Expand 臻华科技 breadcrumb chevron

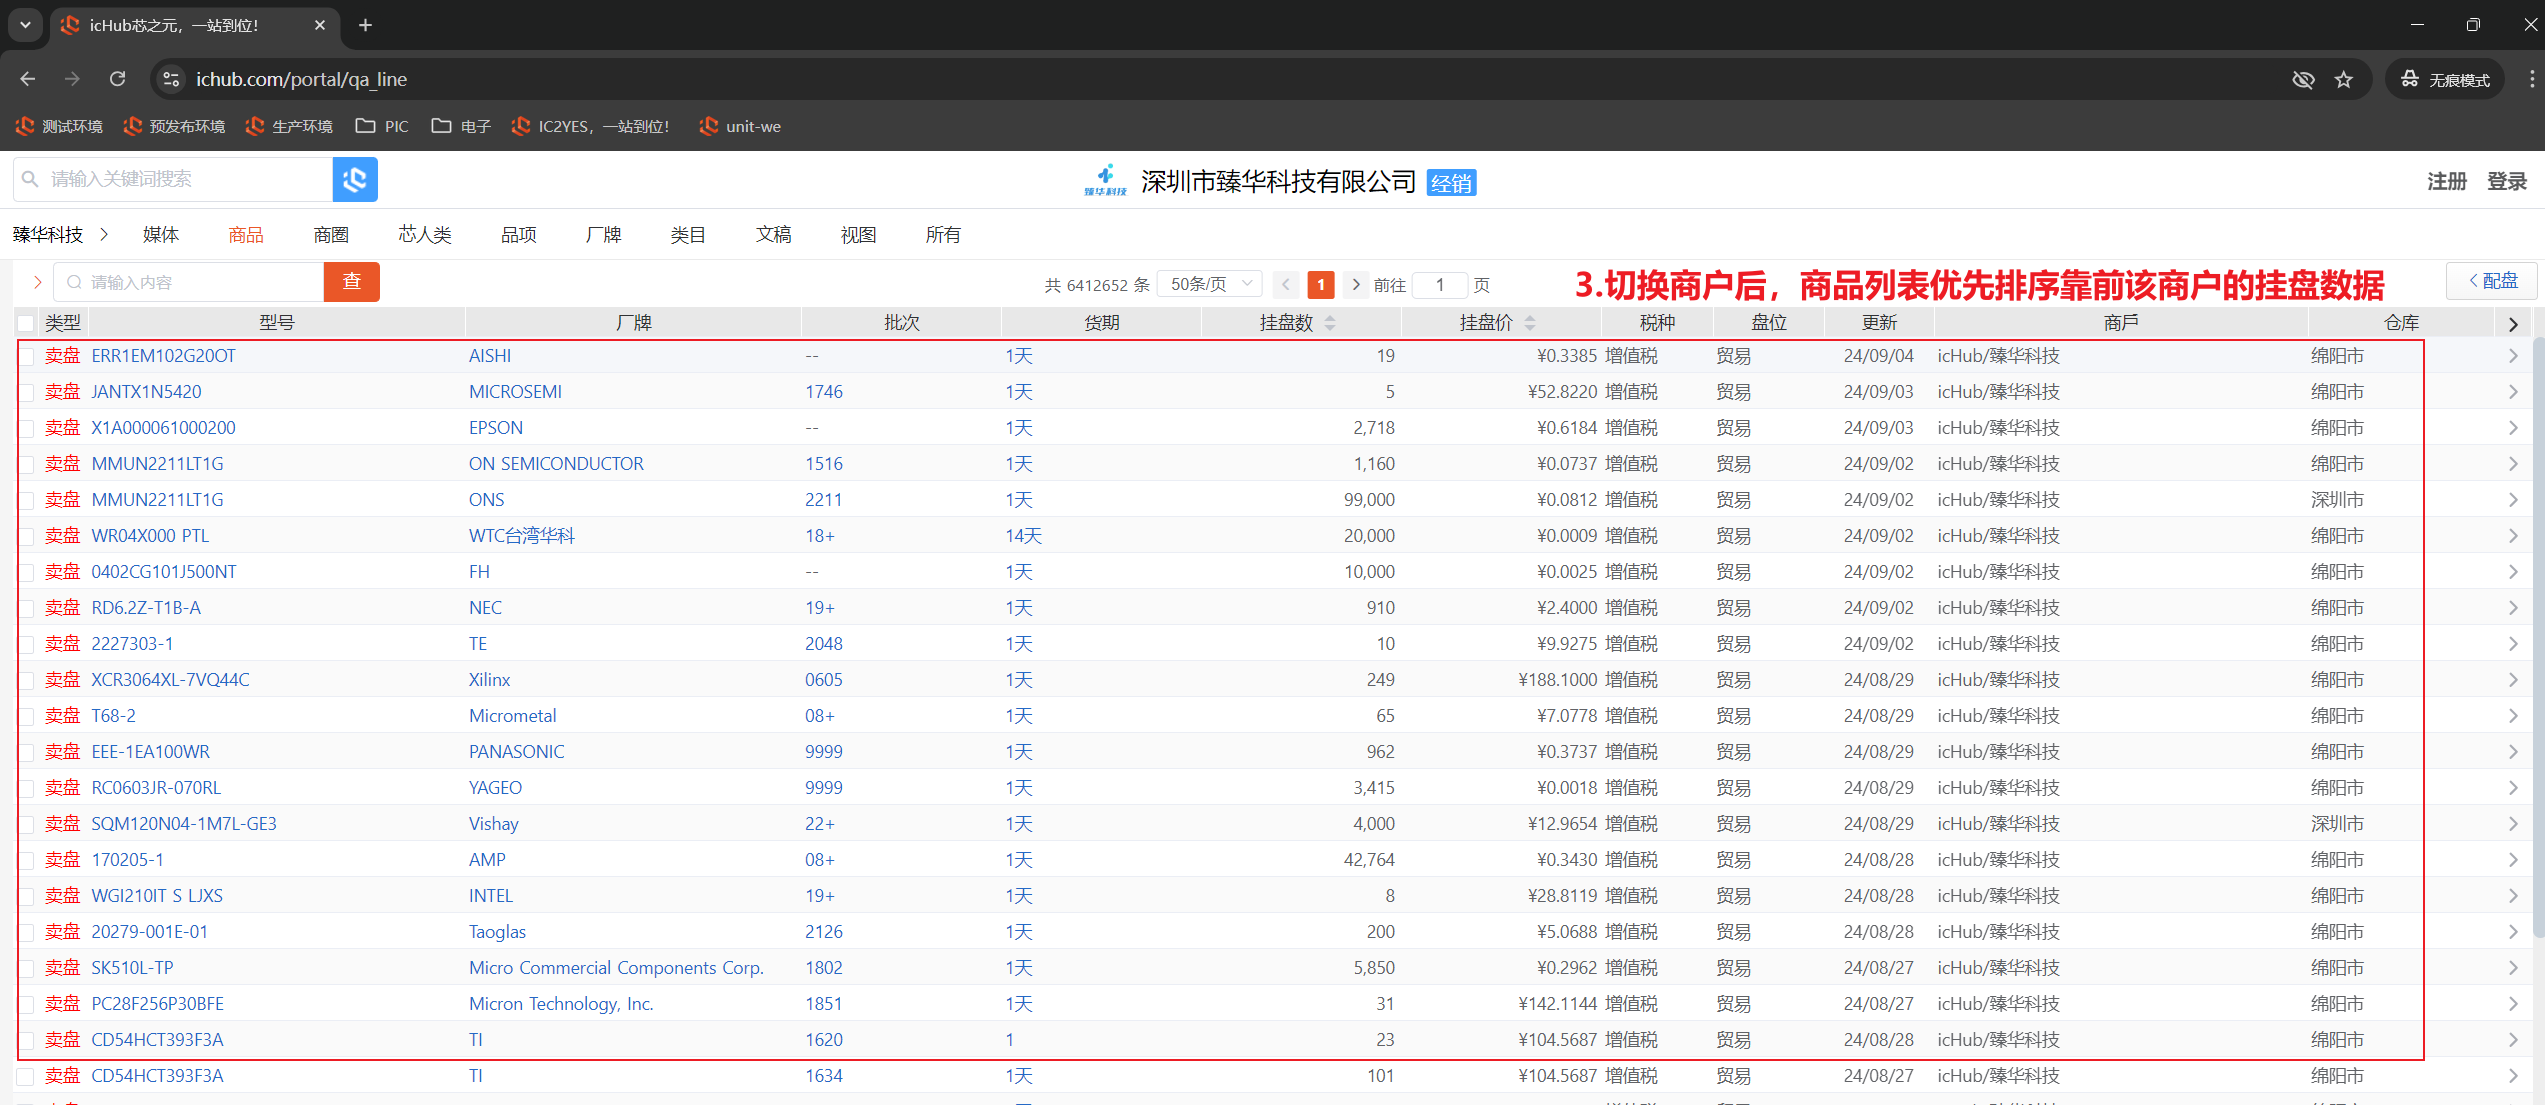click(x=103, y=235)
